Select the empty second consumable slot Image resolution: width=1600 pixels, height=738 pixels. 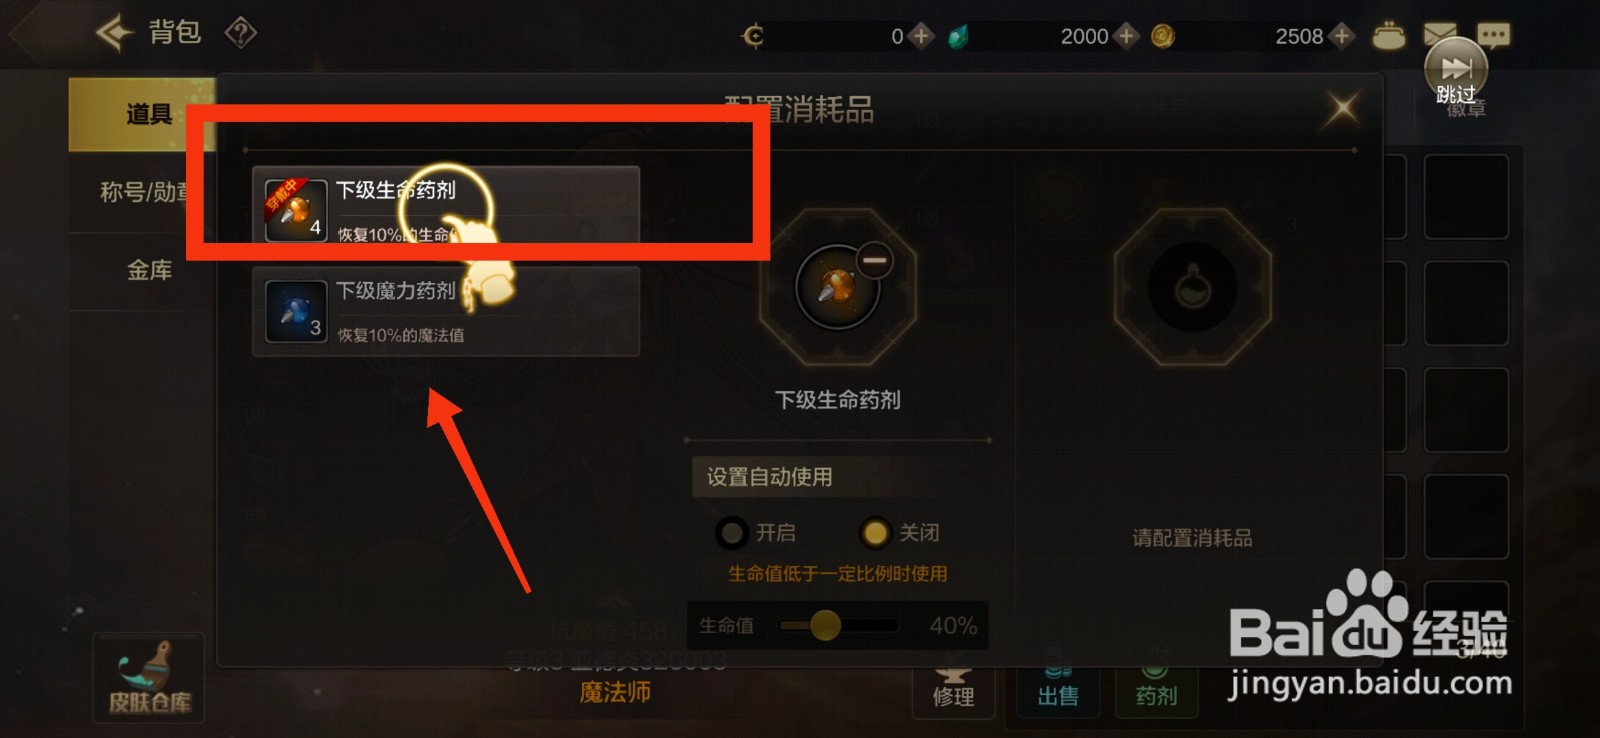pyautogui.click(x=1192, y=287)
